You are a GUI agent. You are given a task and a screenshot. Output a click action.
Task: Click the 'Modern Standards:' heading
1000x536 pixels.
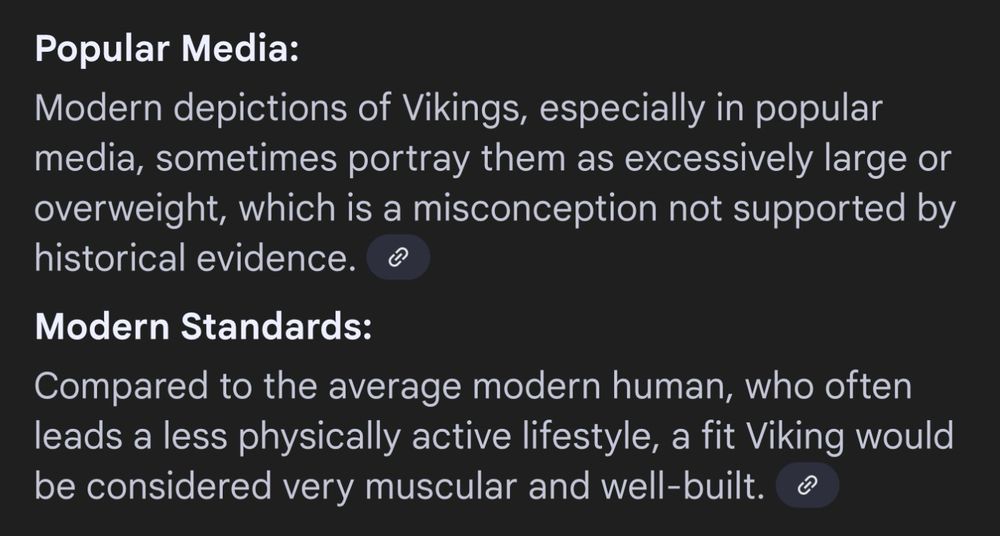click(x=203, y=327)
